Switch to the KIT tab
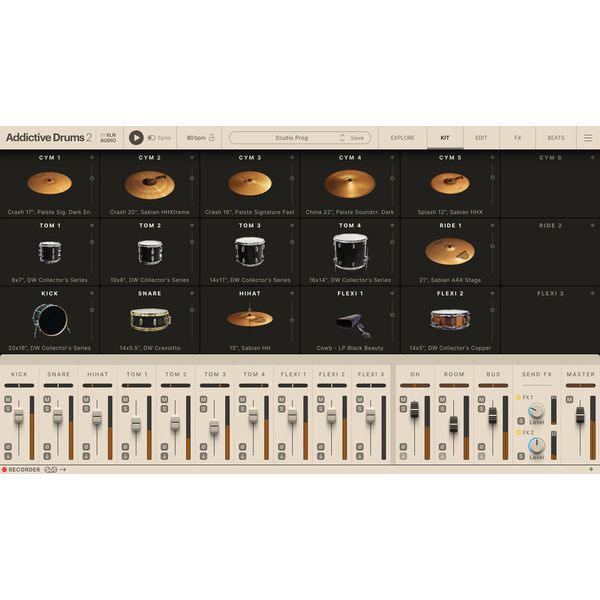The height and width of the screenshot is (600, 600). click(x=445, y=138)
